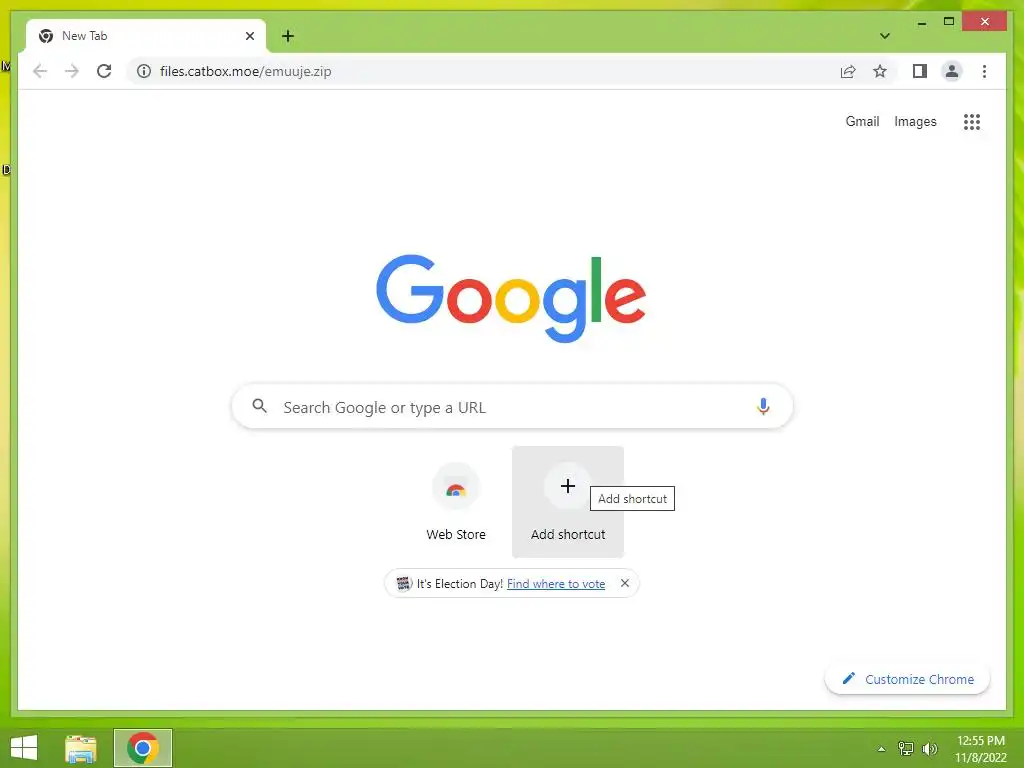Screen dimensions: 1024x768
Task: Focus the Google search box
Action: point(512,407)
